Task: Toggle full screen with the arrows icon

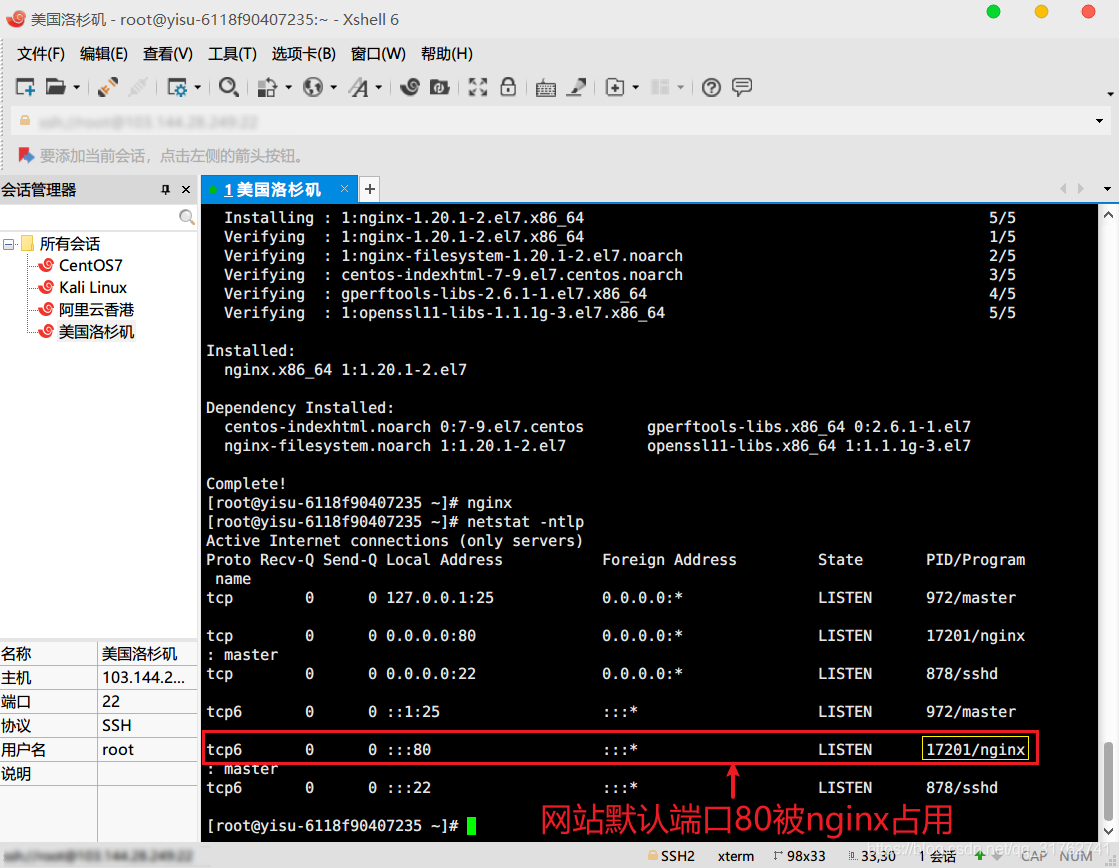Action: click(477, 87)
